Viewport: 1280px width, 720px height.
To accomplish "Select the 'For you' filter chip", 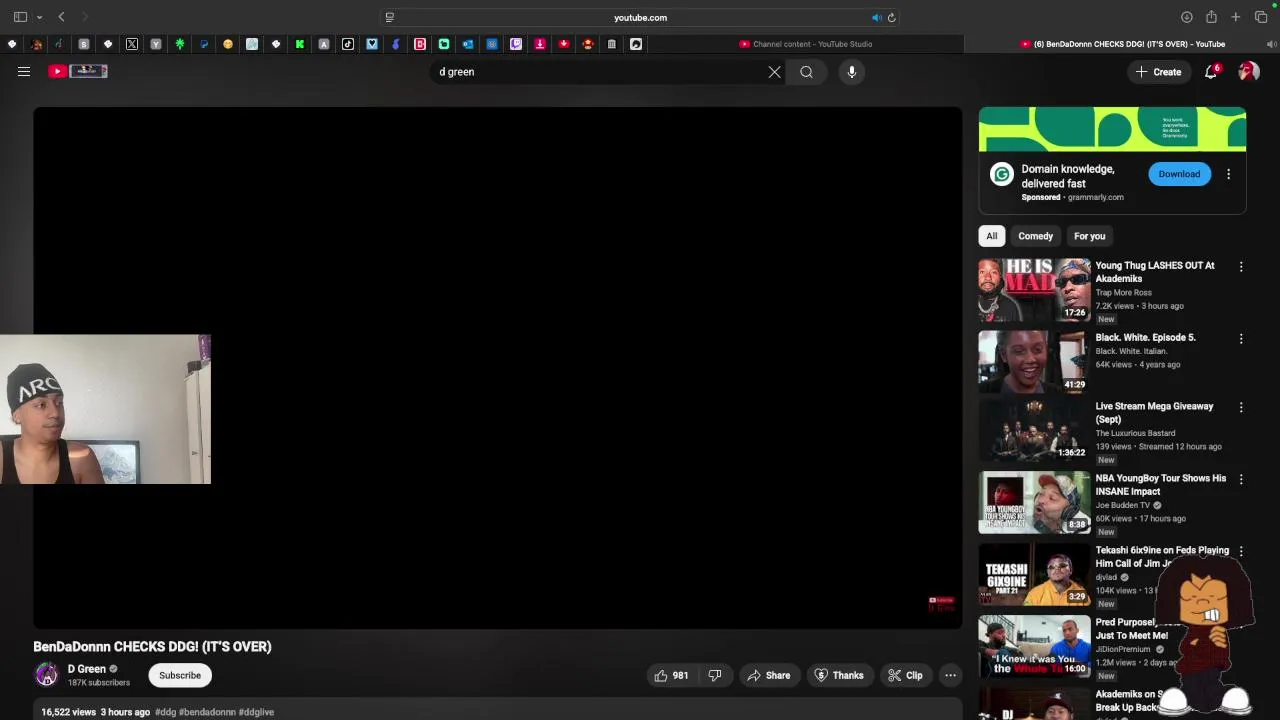I will click(x=1089, y=236).
